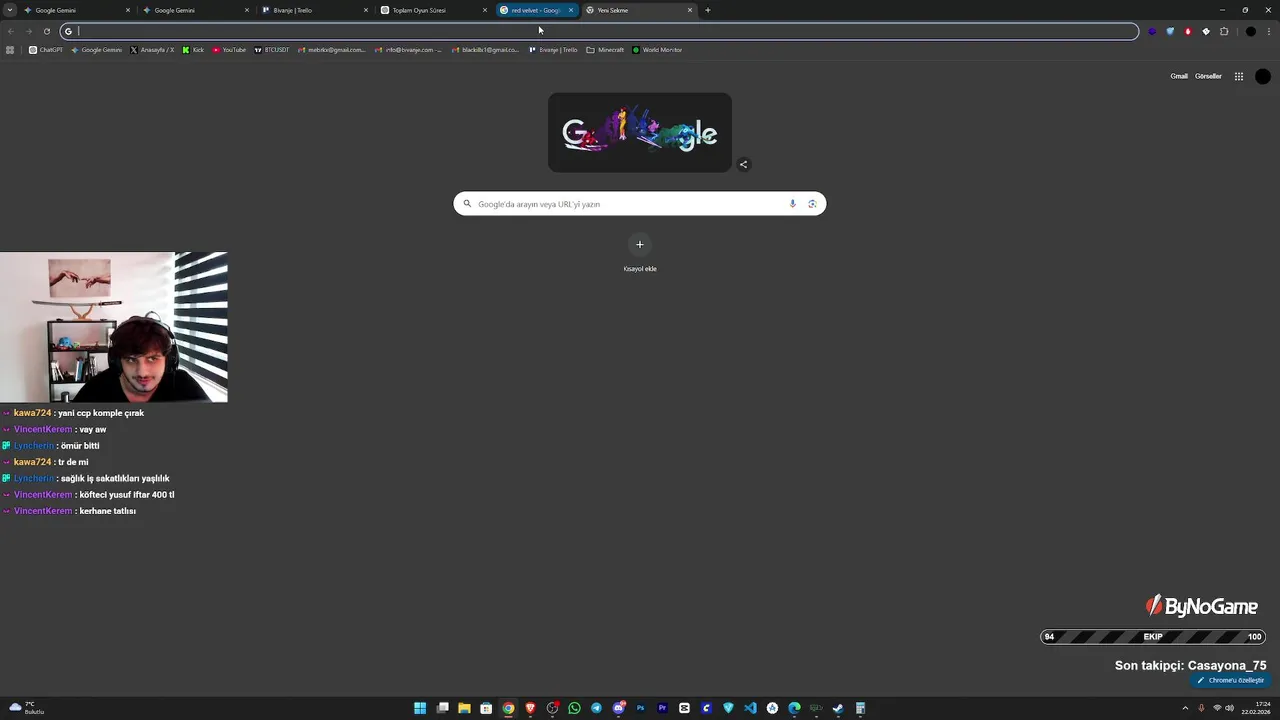Open the weather widget on the taskbar
1280x720 pixels.
pyautogui.click(x=26, y=708)
